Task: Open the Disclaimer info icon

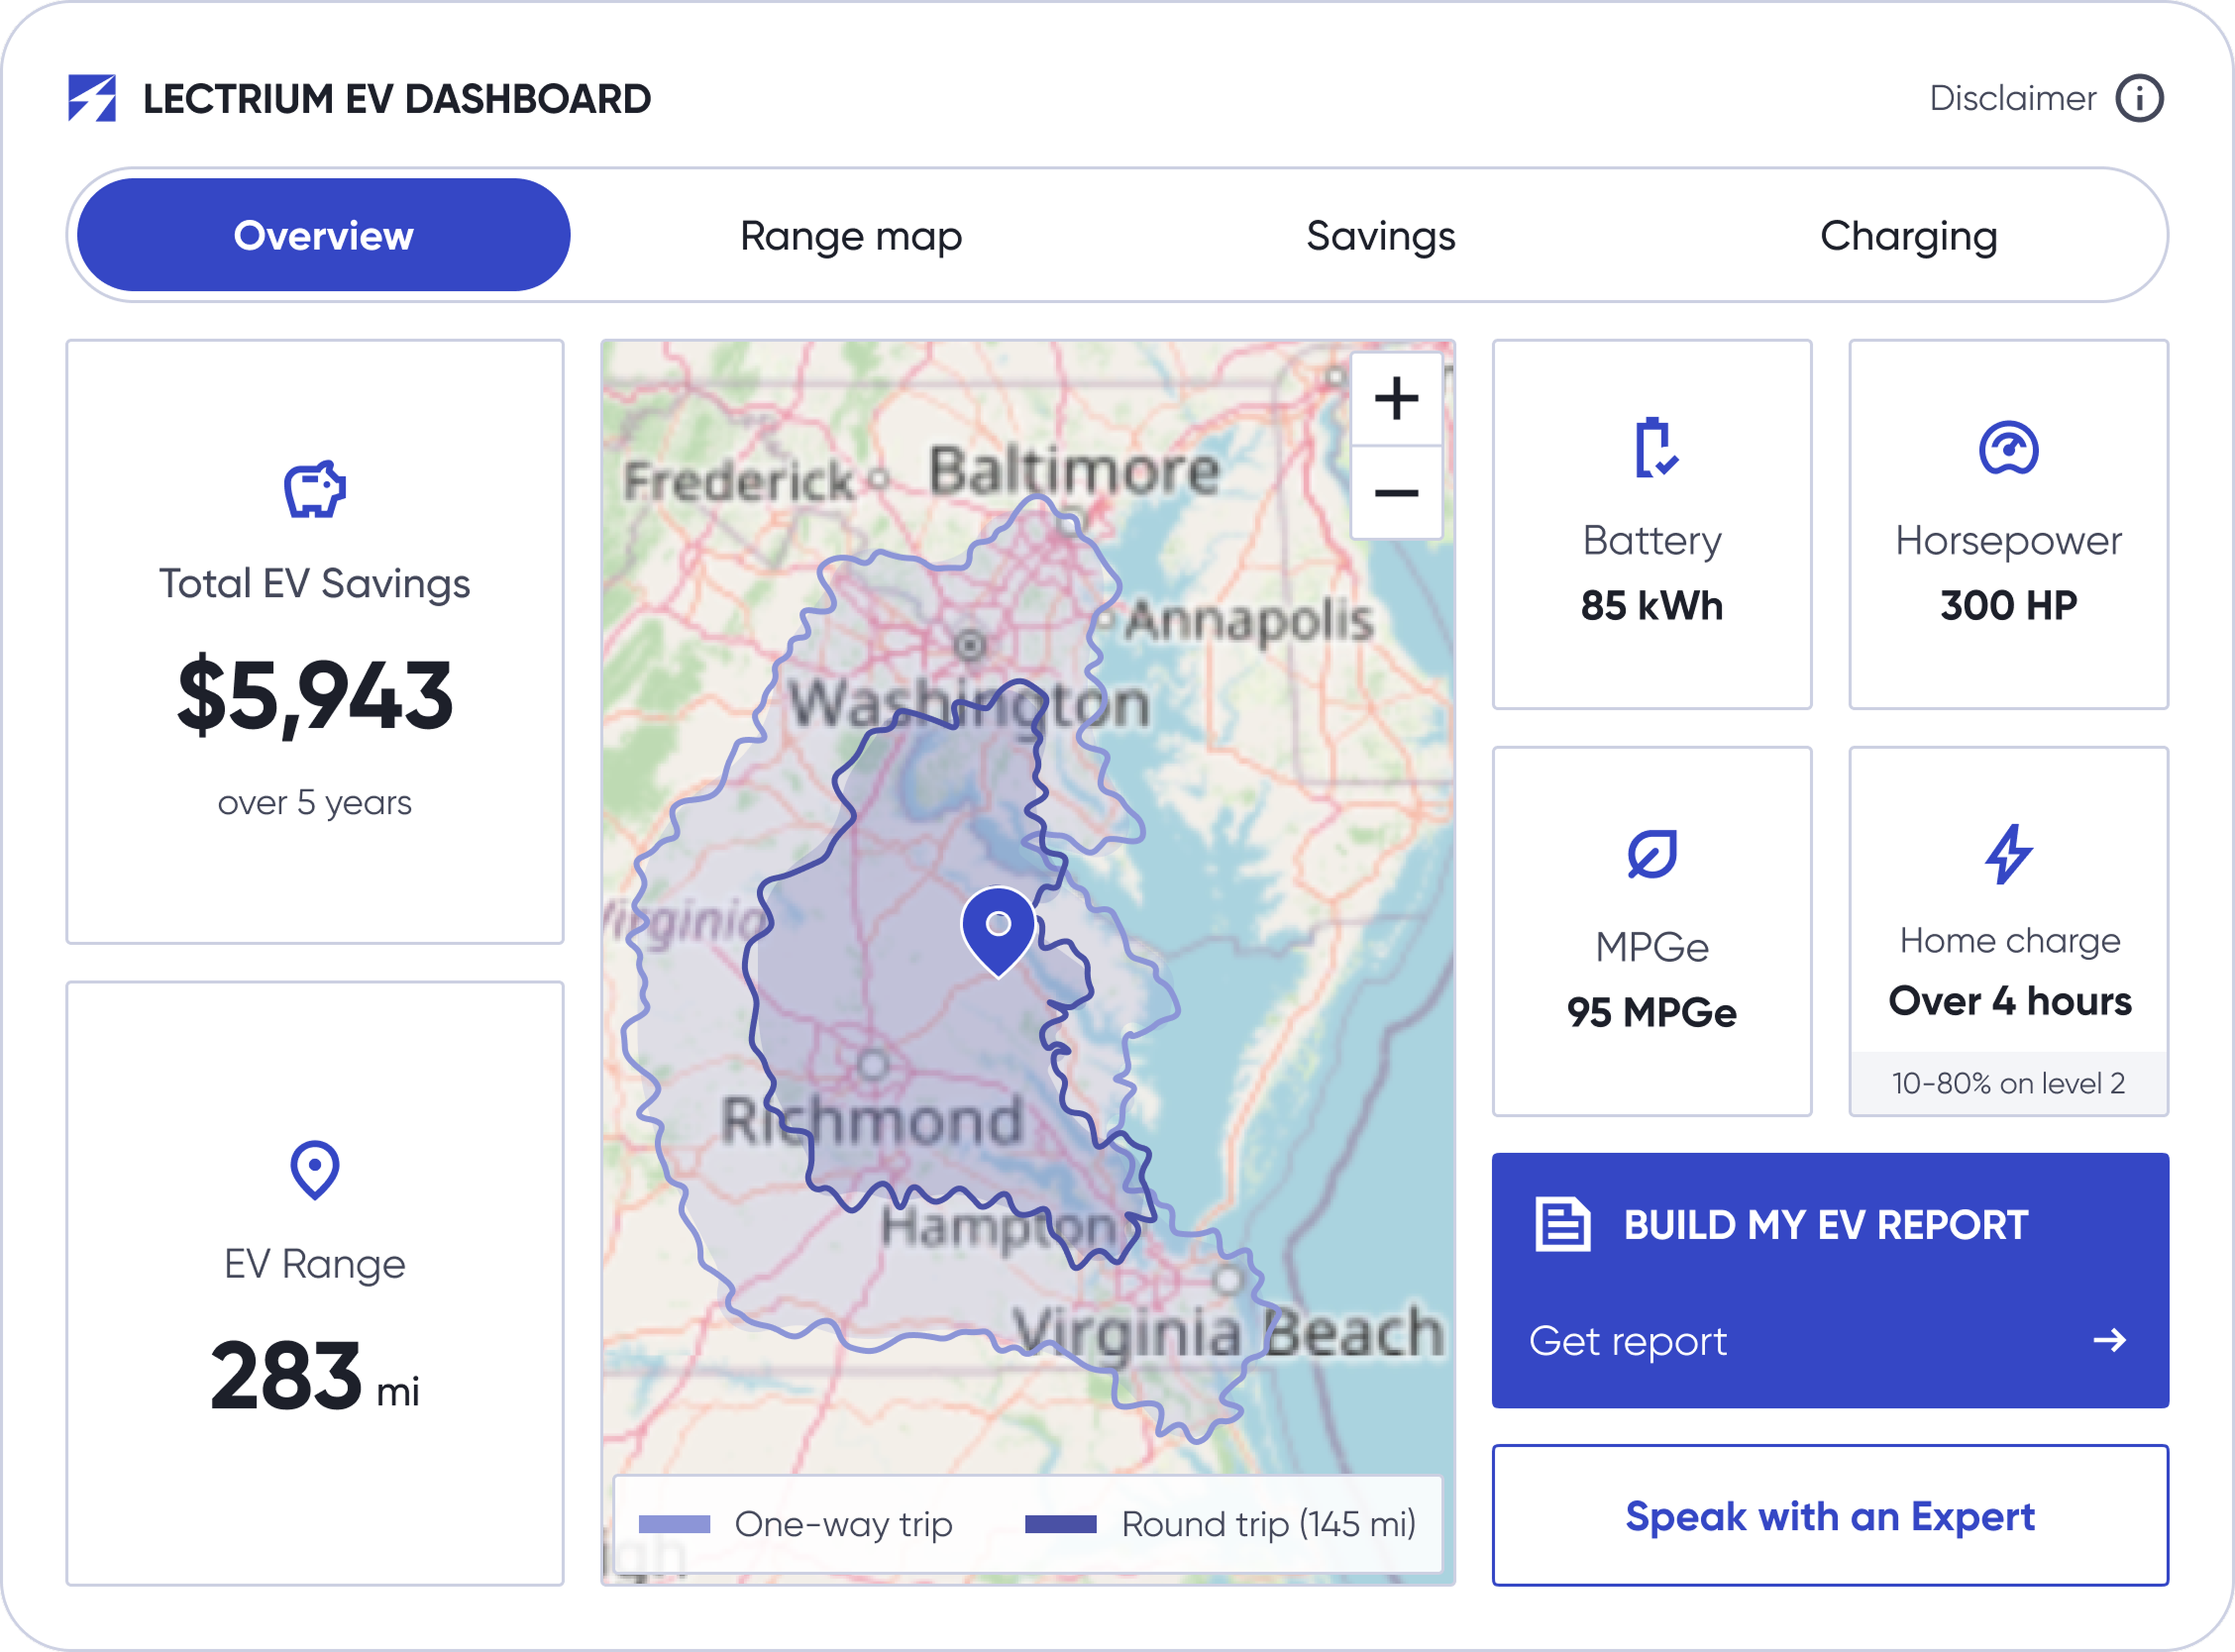Action: [2139, 98]
